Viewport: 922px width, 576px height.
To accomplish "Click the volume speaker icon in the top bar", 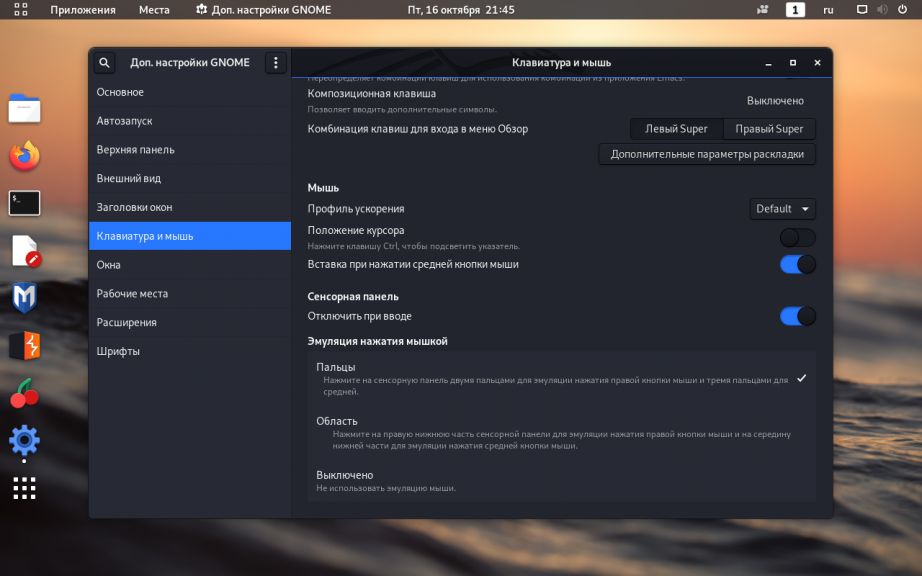I will point(882,9).
